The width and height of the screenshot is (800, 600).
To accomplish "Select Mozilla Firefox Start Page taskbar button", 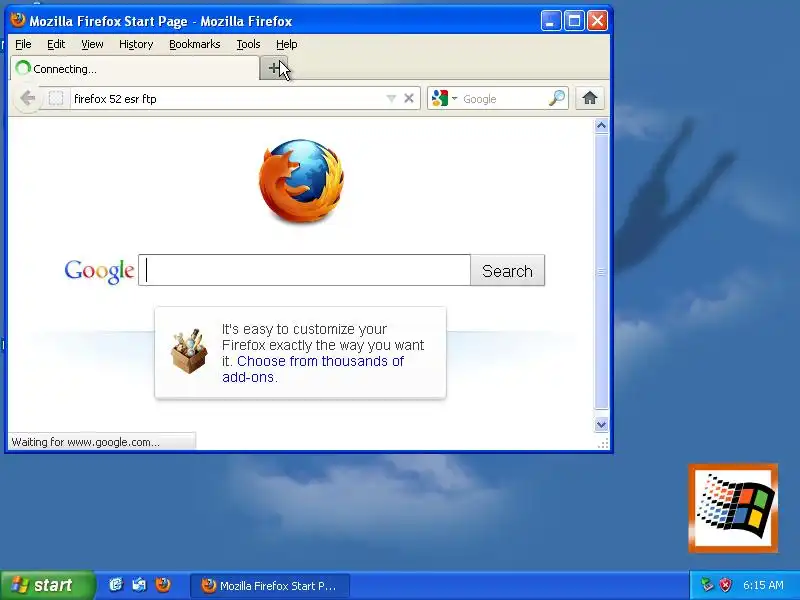I will click(270, 586).
